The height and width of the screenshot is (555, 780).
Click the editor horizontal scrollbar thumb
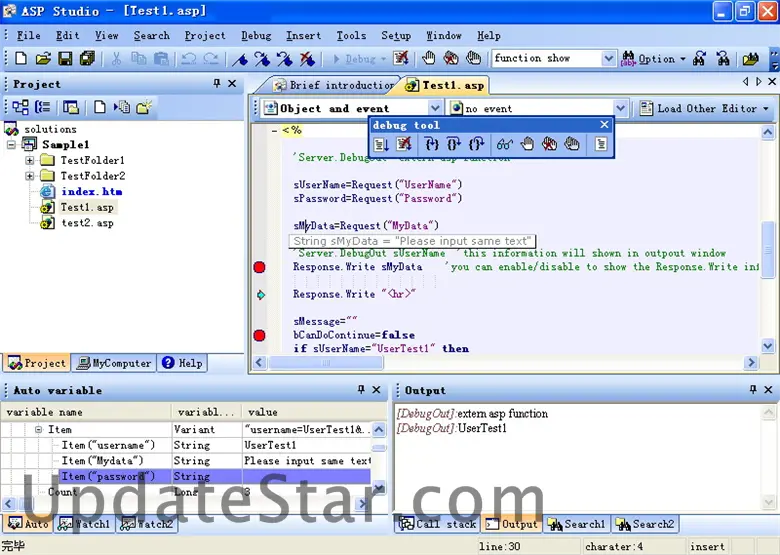326,363
